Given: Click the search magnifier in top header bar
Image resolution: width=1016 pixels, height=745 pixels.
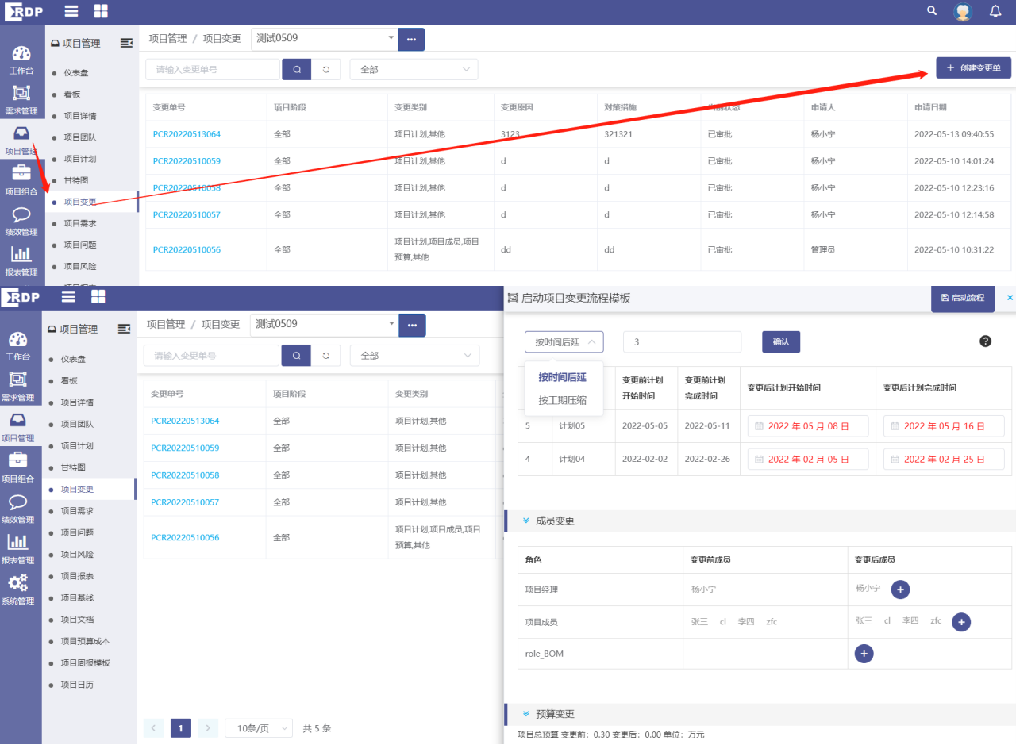Looking at the screenshot, I should pos(932,11).
